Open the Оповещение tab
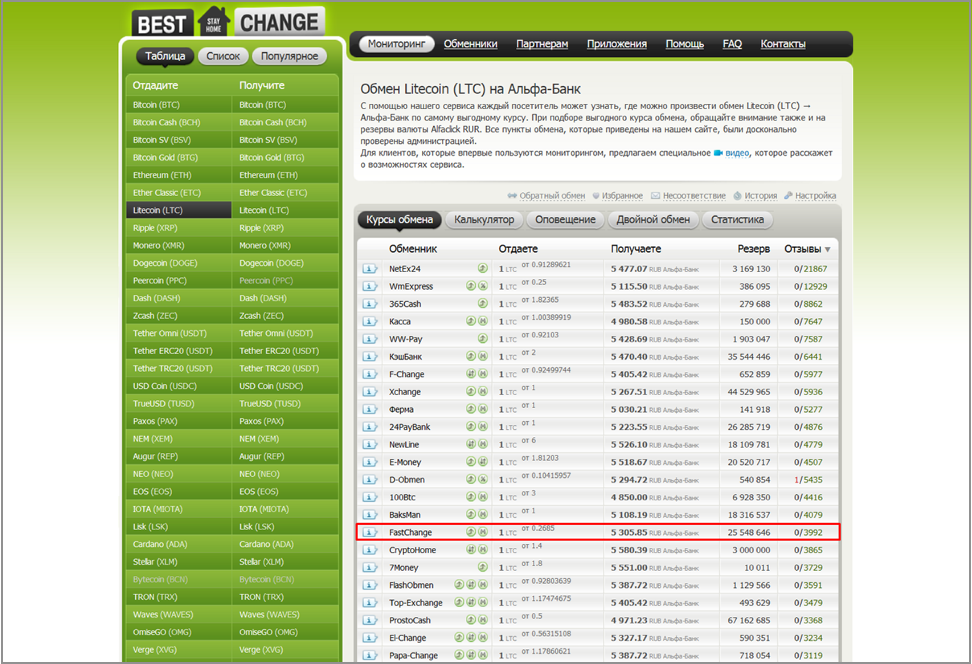 tap(565, 219)
